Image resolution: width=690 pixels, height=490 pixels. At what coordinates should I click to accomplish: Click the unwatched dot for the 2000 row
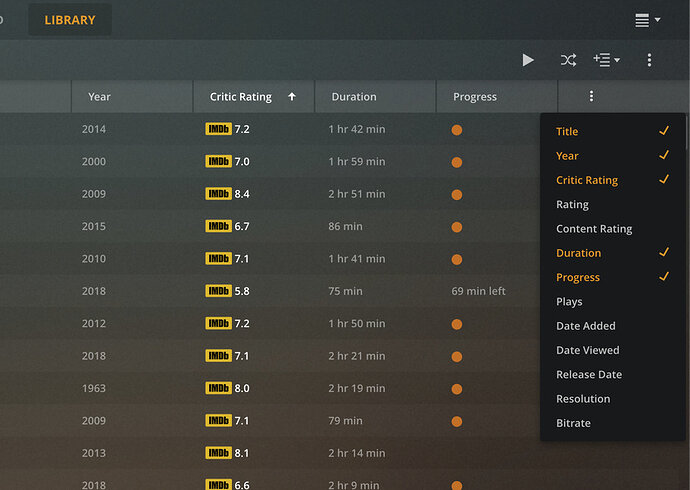(x=457, y=162)
